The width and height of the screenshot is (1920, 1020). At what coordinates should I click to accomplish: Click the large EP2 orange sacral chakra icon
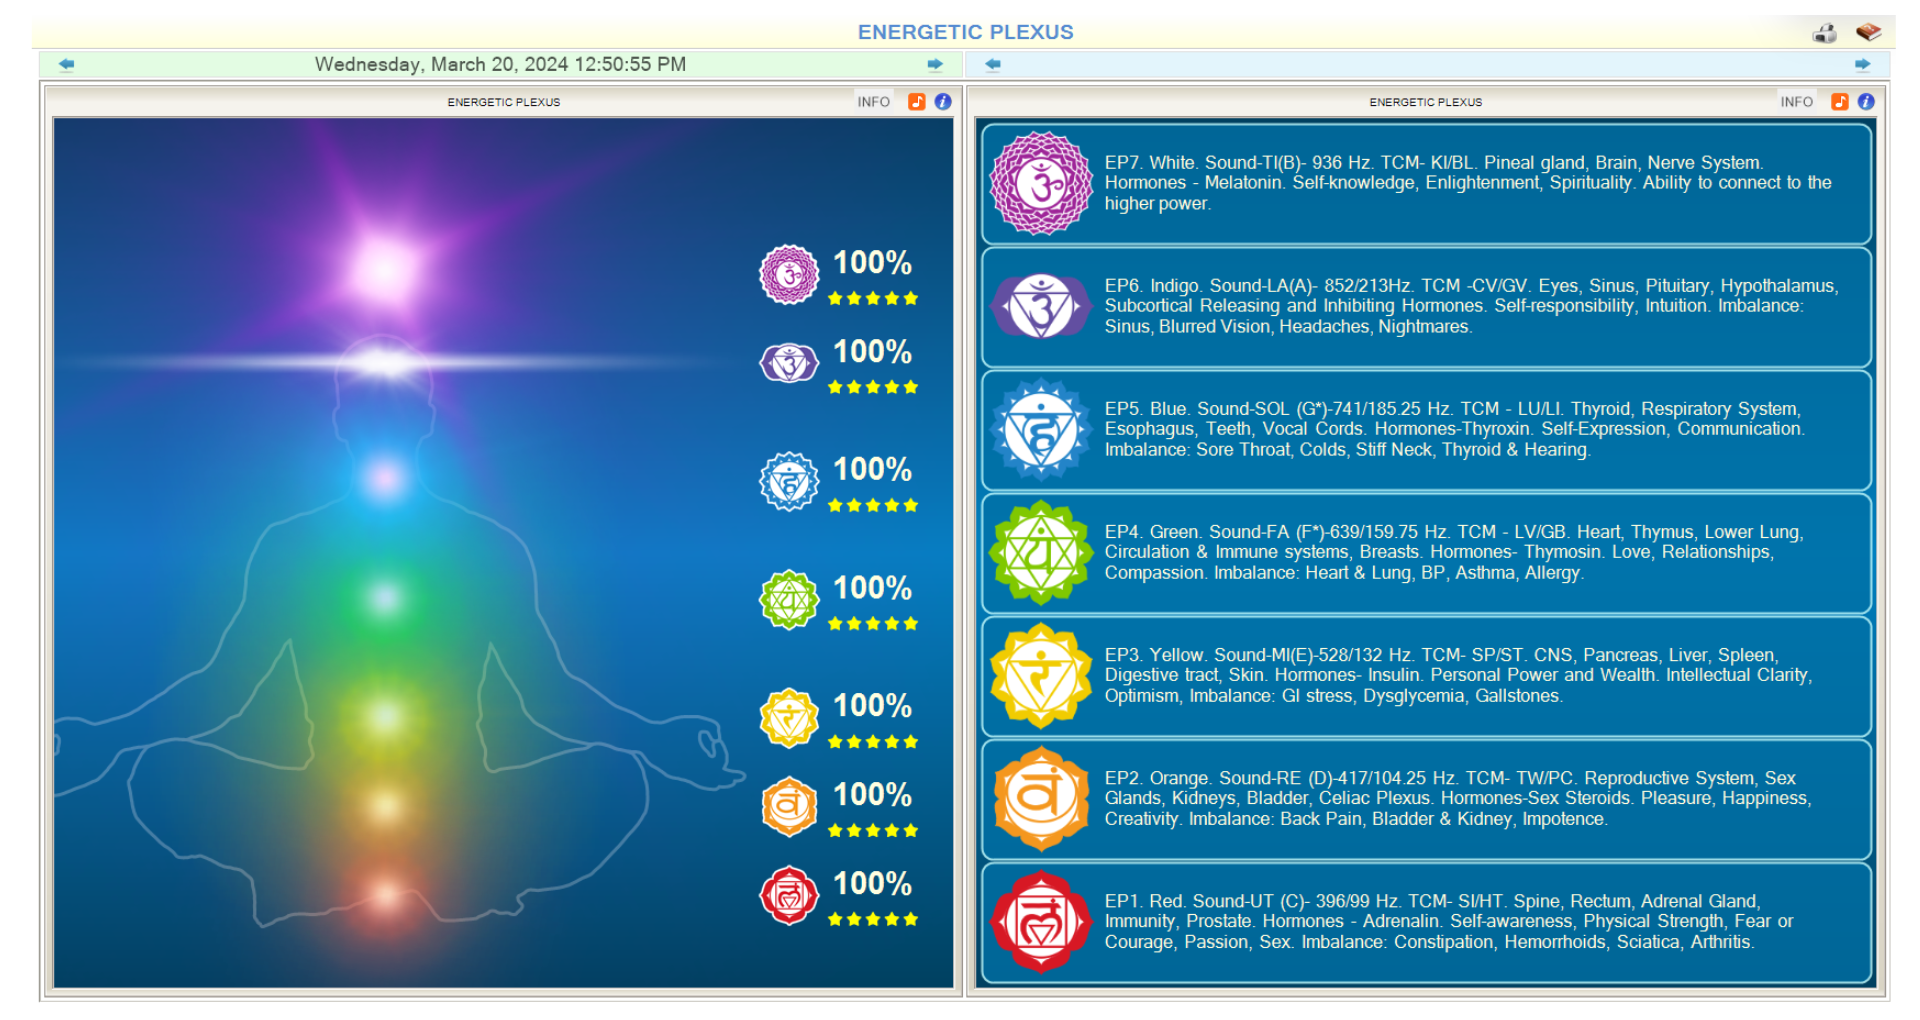pyautogui.click(x=1041, y=799)
